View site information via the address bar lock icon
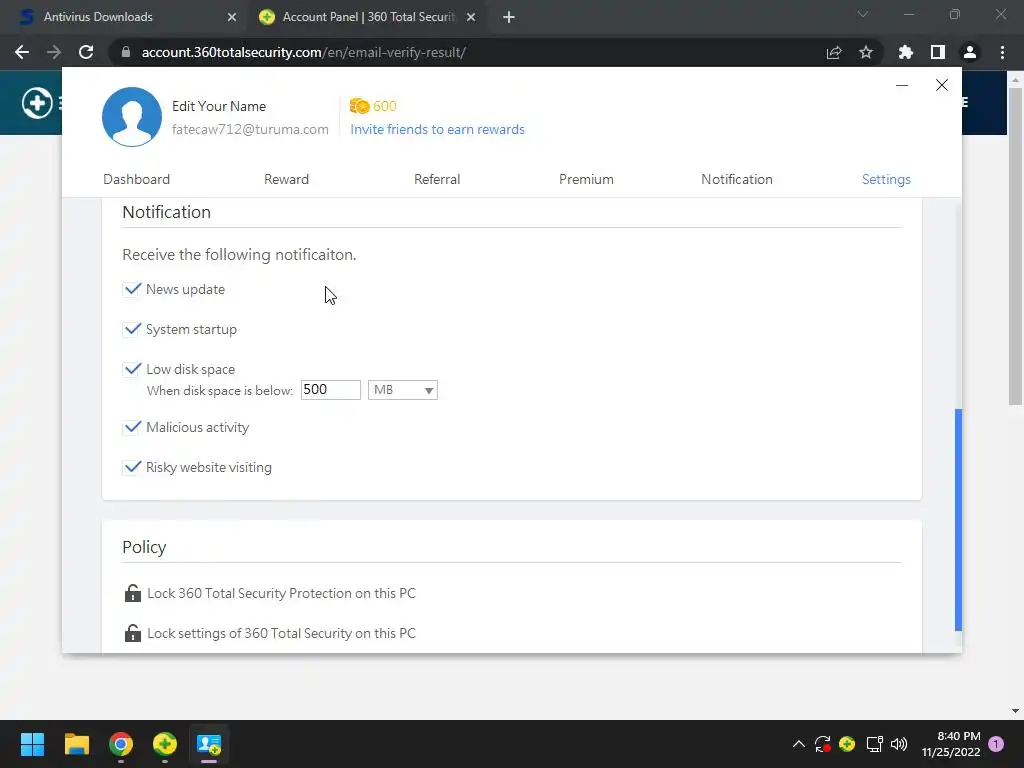1024x768 pixels. point(126,52)
